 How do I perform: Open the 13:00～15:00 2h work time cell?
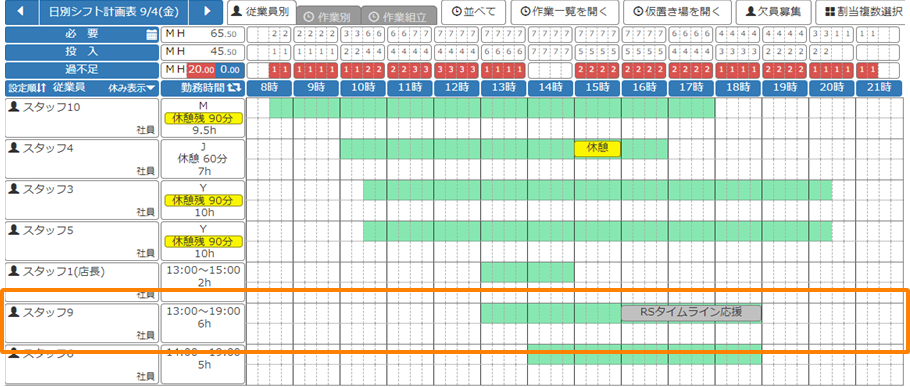(x=203, y=281)
